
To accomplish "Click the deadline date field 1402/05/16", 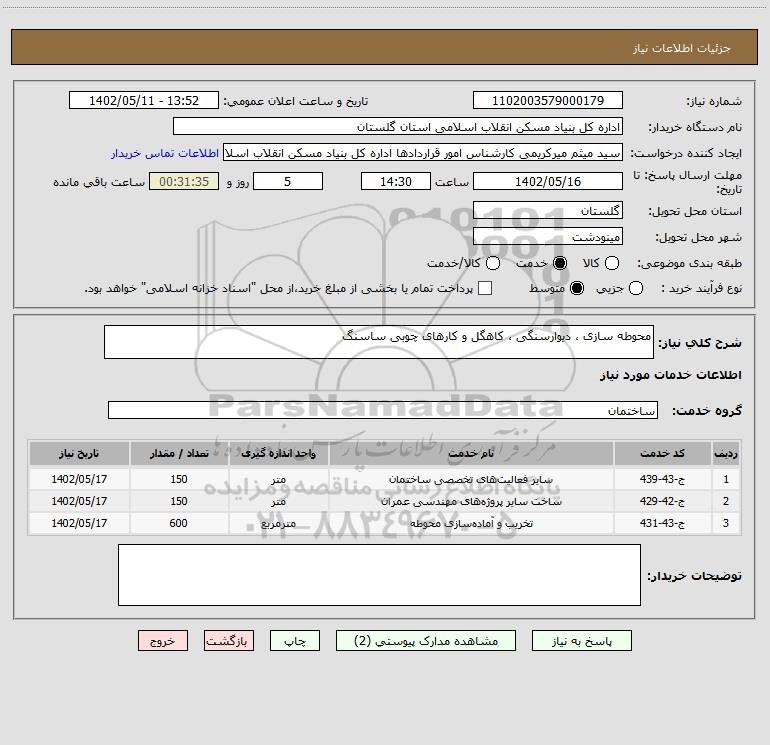I will pos(548,181).
